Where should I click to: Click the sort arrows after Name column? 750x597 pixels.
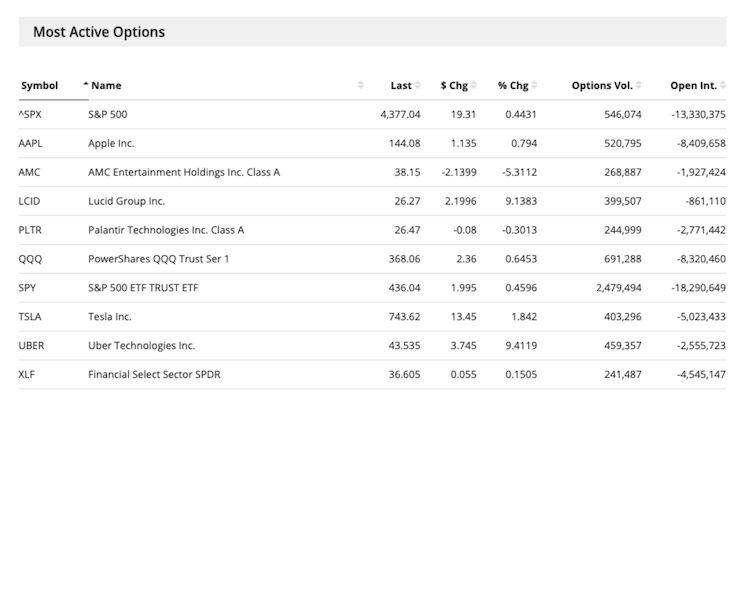click(360, 85)
